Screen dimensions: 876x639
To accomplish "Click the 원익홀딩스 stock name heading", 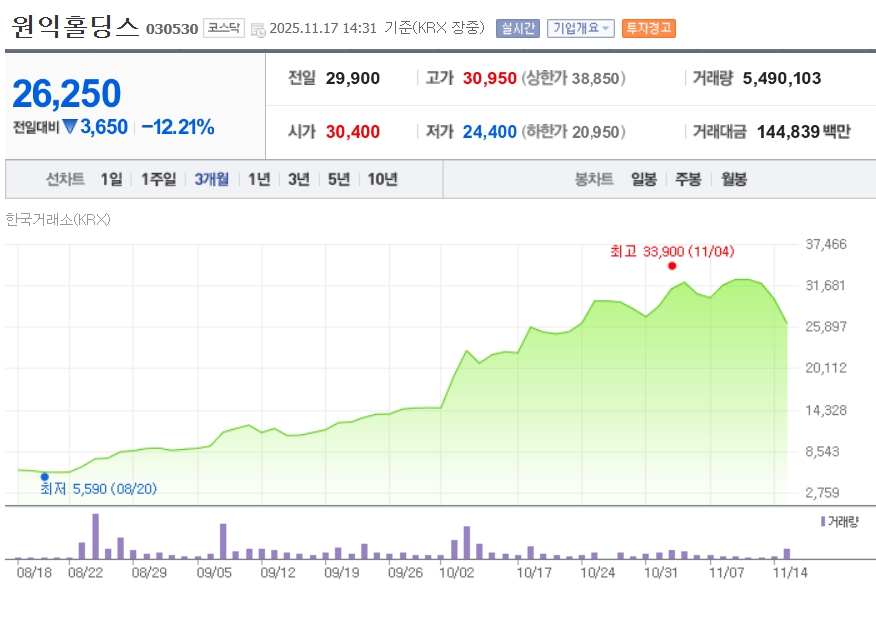I will (x=75, y=27).
